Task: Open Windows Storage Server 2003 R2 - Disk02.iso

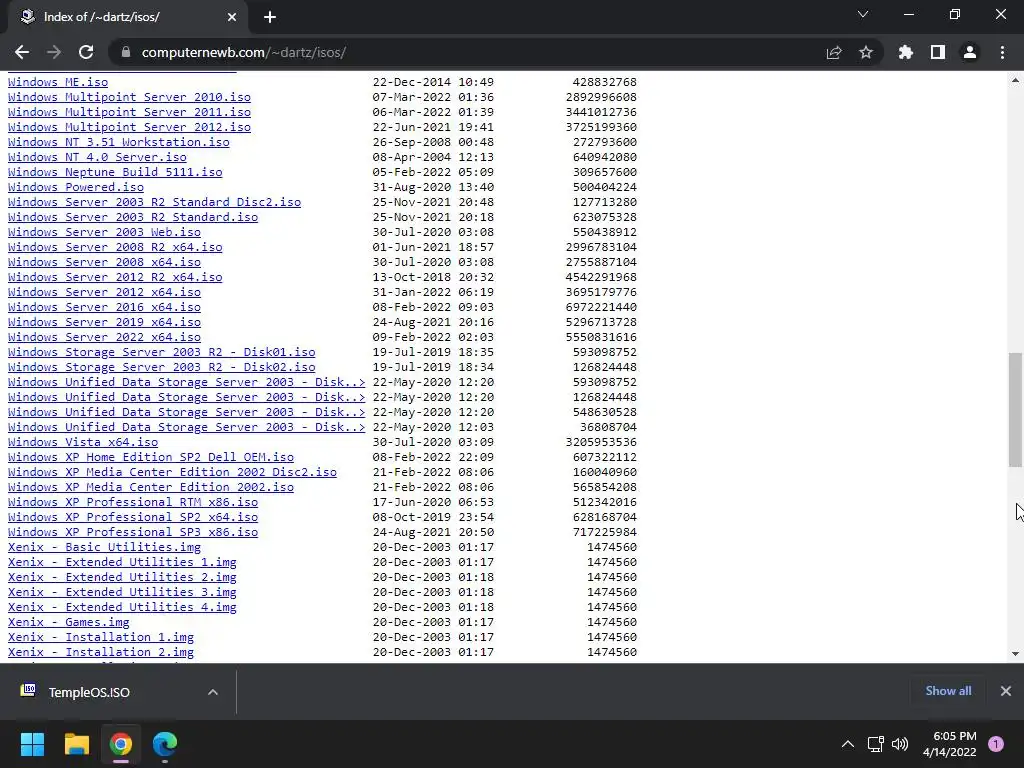Action: pos(161,368)
